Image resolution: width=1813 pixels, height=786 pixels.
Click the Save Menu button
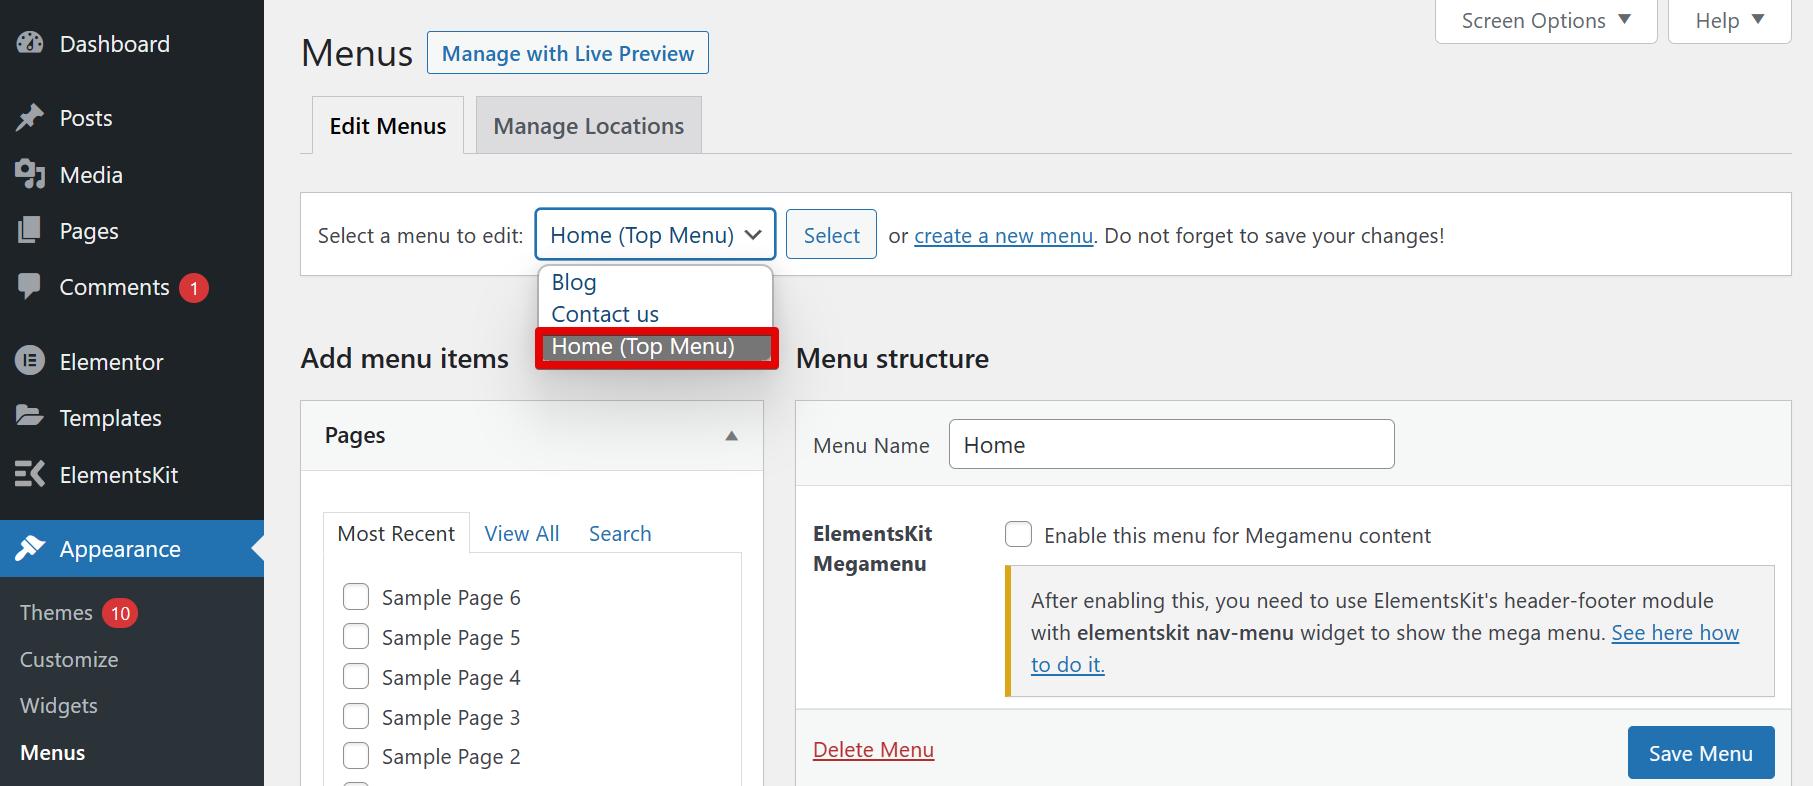point(1700,753)
